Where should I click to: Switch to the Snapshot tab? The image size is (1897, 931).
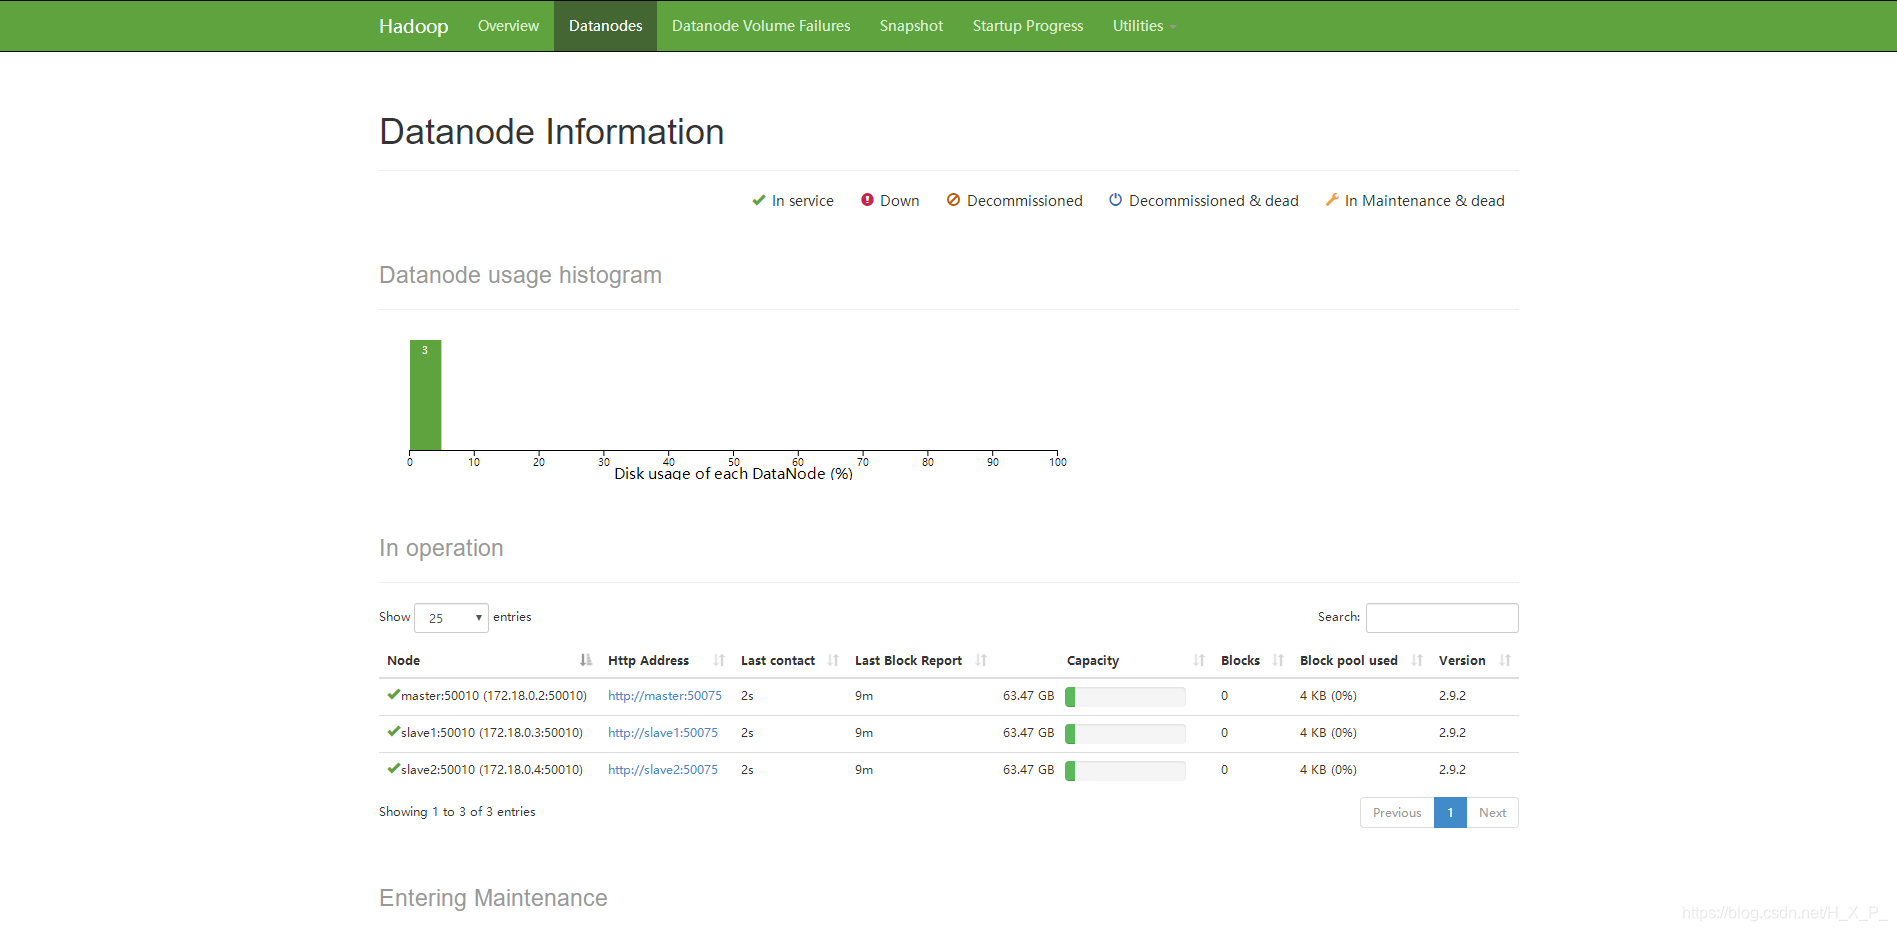point(911,26)
